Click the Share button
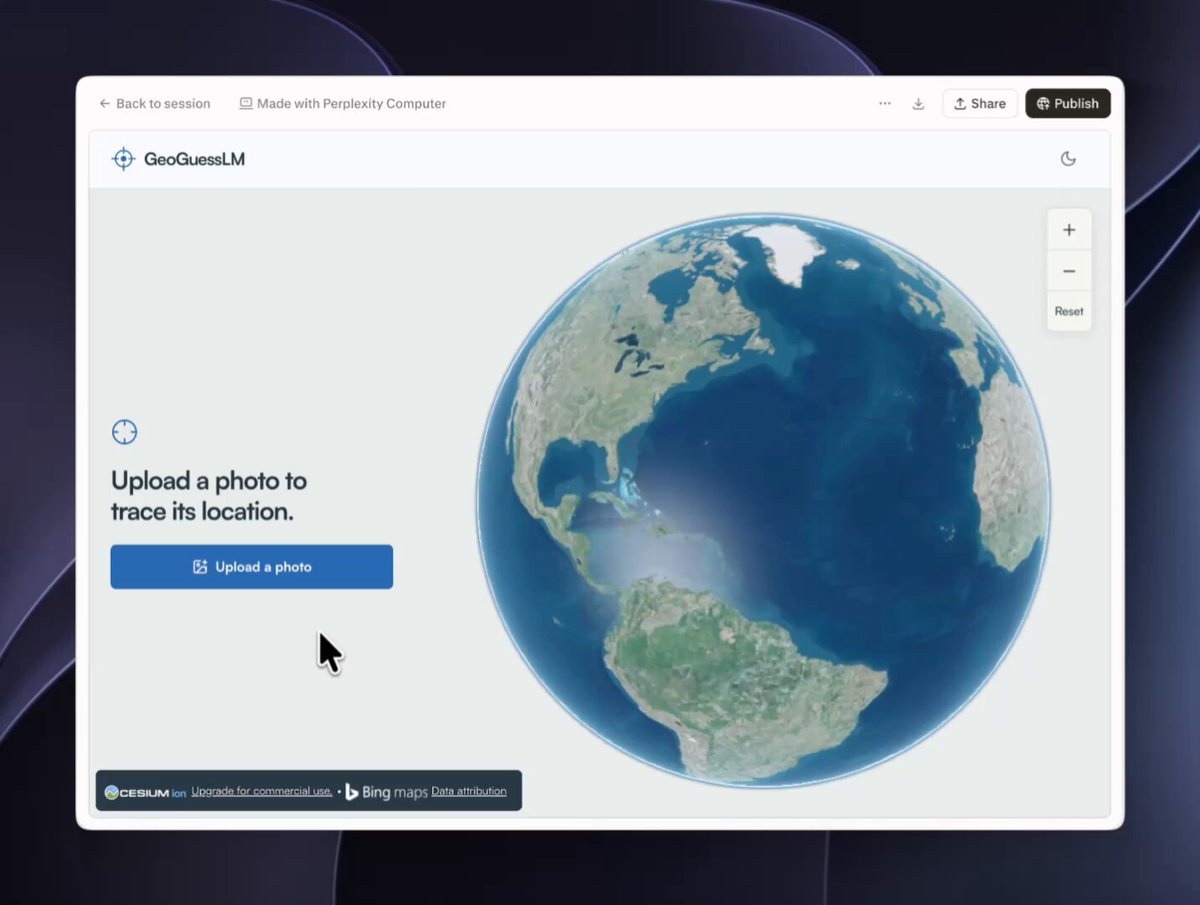The width and height of the screenshot is (1200, 905). (980, 104)
